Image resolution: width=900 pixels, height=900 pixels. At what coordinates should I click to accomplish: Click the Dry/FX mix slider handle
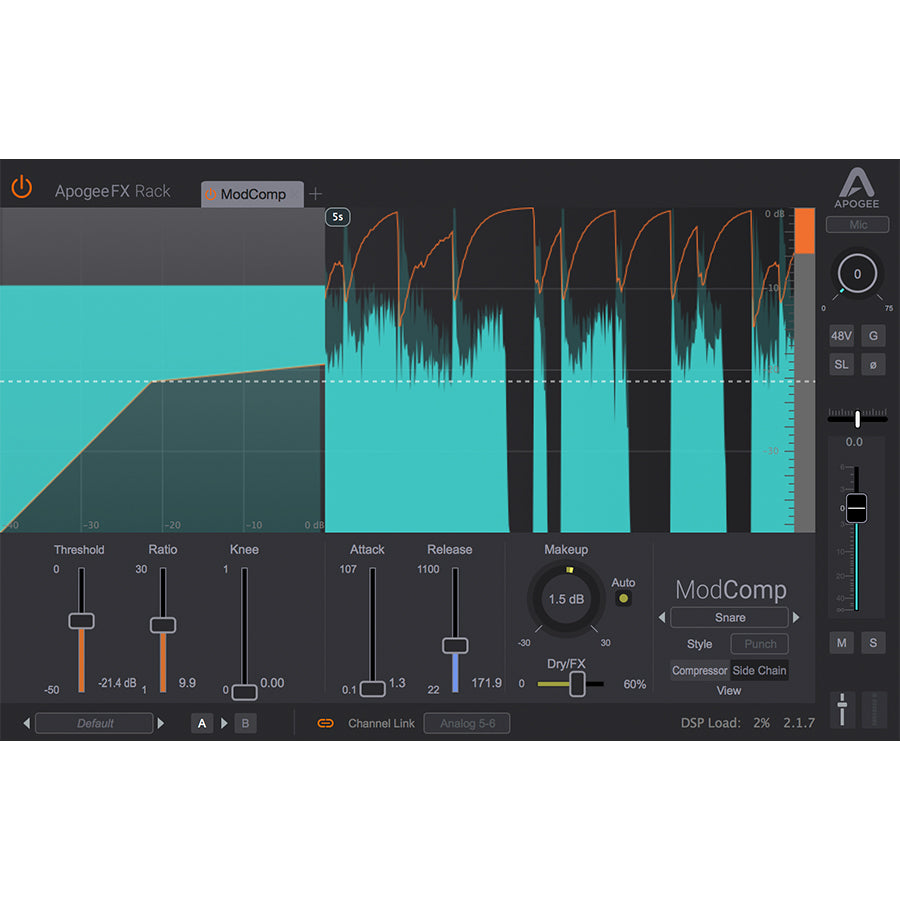578,683
